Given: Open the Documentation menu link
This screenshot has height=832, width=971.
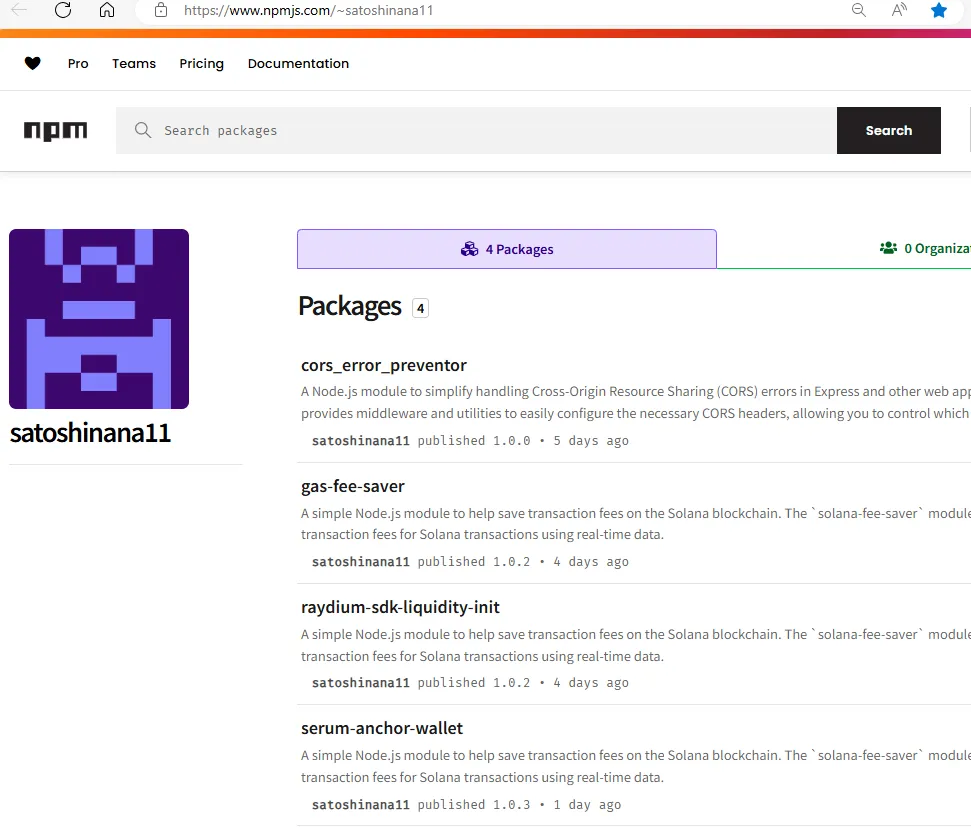Looking at the screenshot, I should pyautogui.click(x=298, y=64).
